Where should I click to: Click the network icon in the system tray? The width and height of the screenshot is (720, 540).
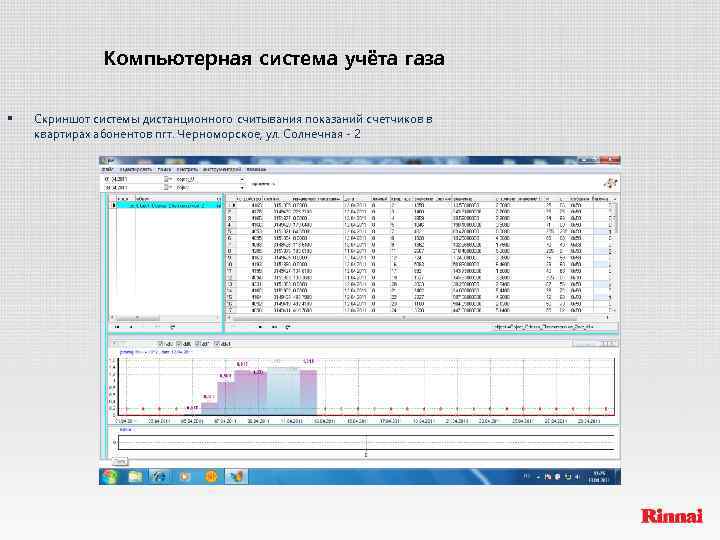[568, 477]
